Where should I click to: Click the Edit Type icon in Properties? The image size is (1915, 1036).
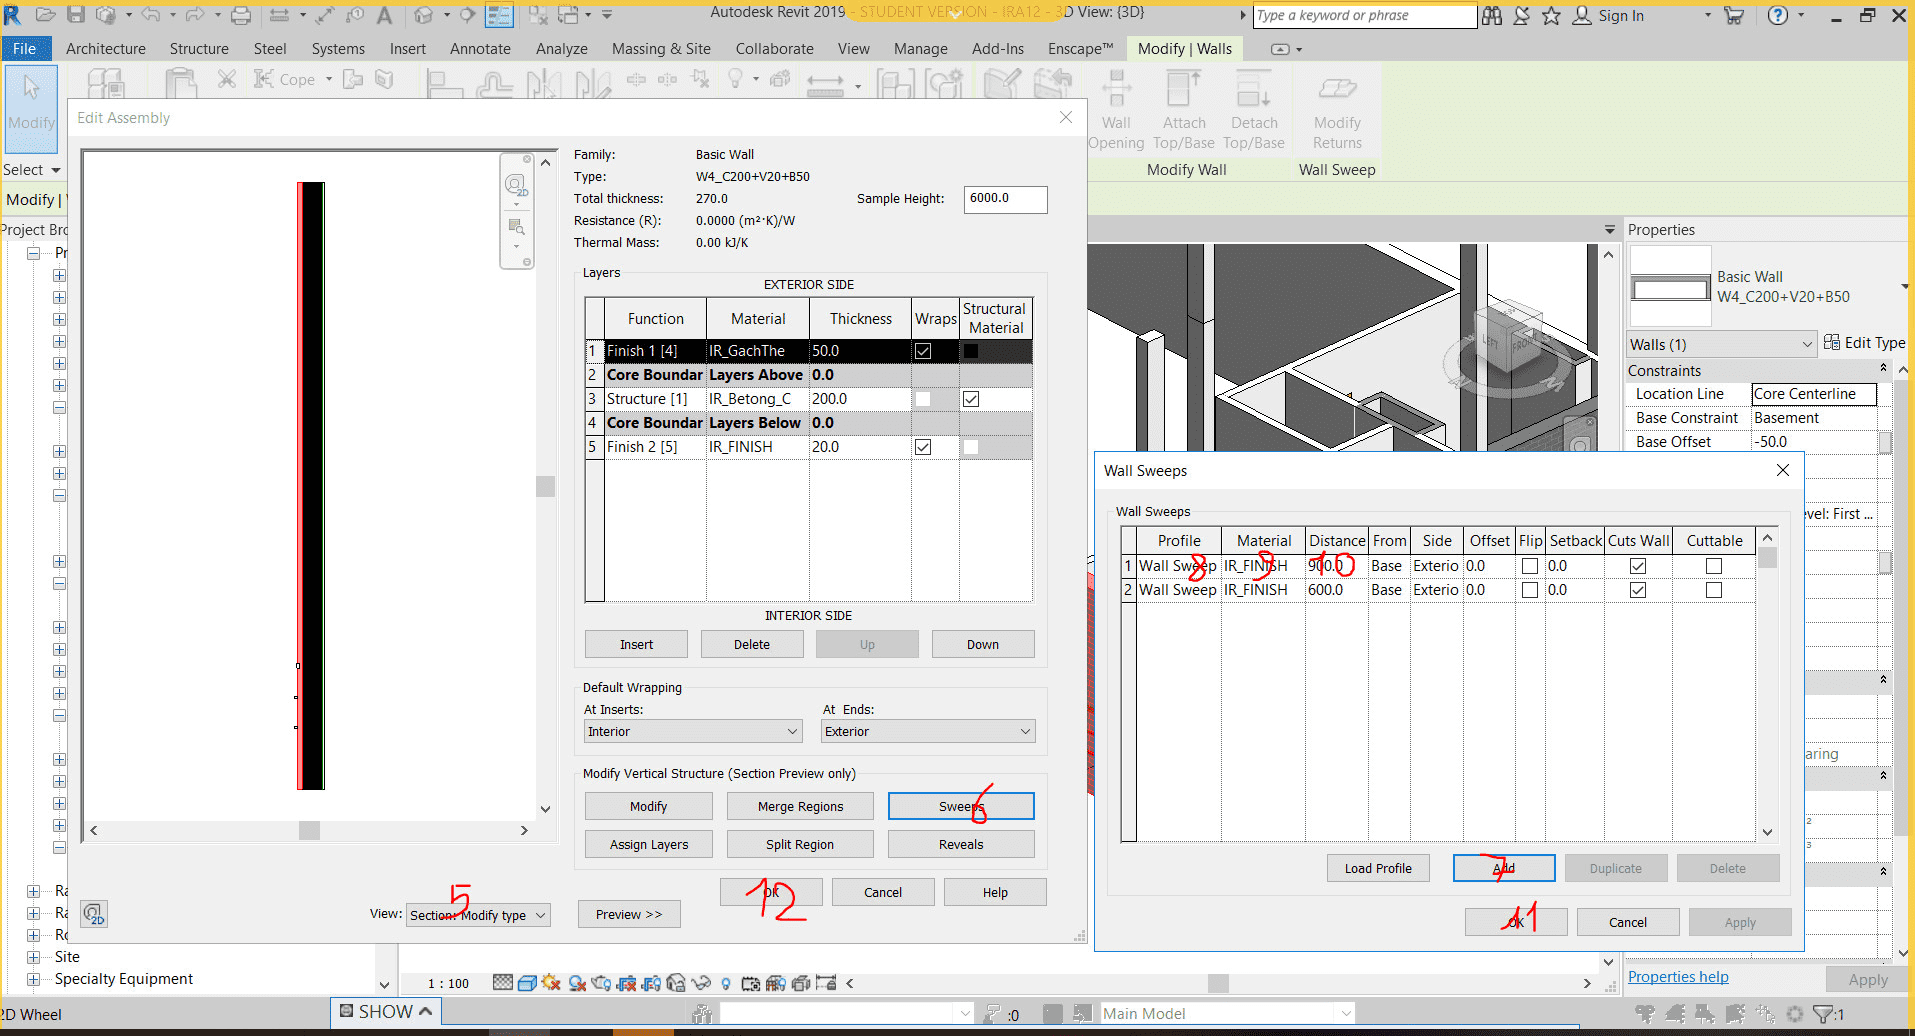[x=1832, y=343]
